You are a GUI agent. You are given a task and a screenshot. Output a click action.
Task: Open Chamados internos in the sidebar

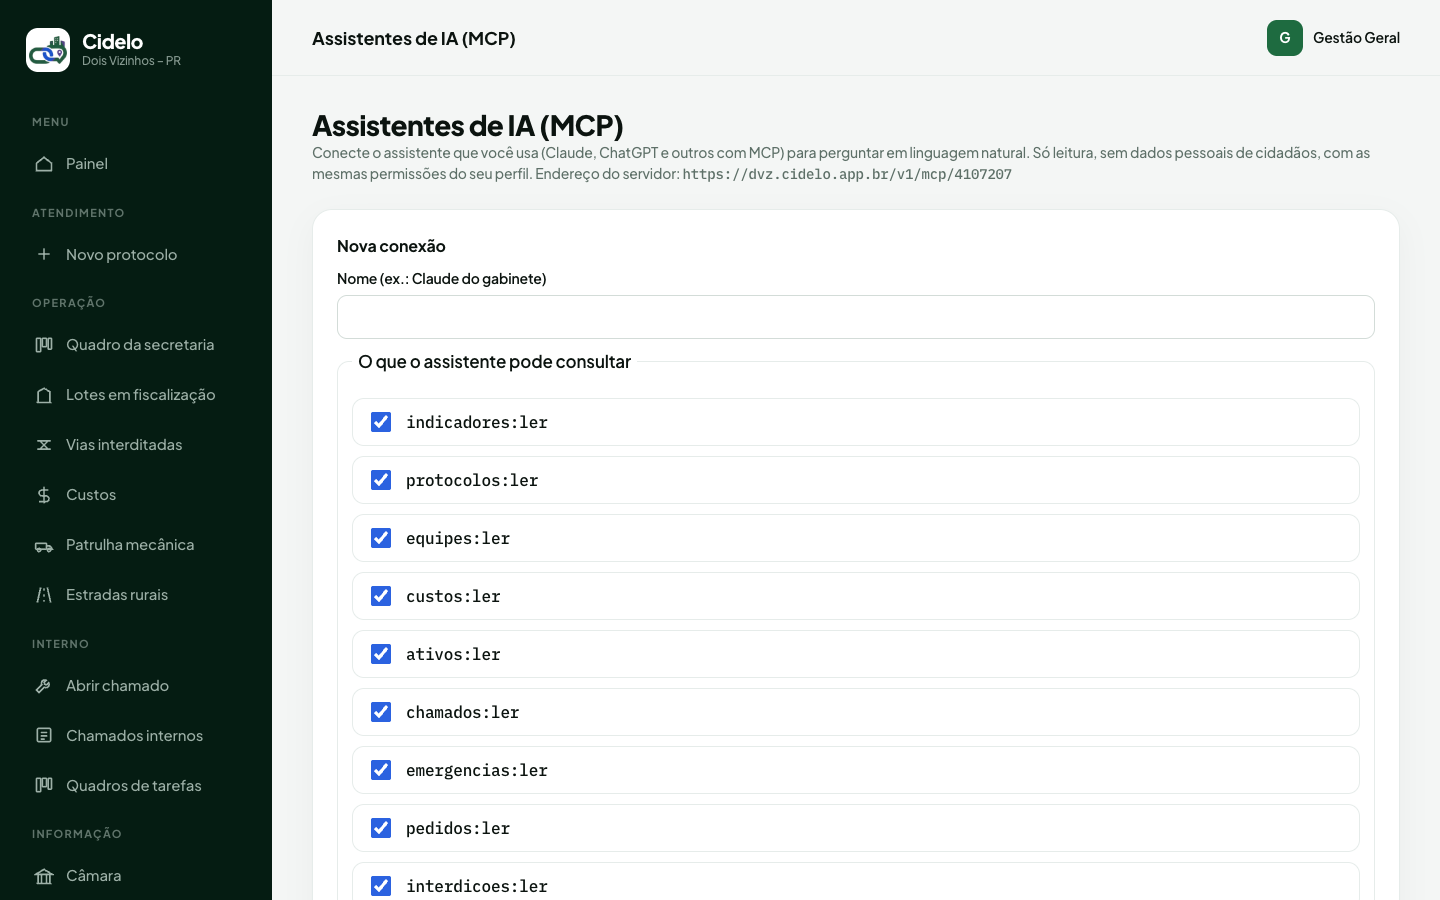tap(136, 735)
